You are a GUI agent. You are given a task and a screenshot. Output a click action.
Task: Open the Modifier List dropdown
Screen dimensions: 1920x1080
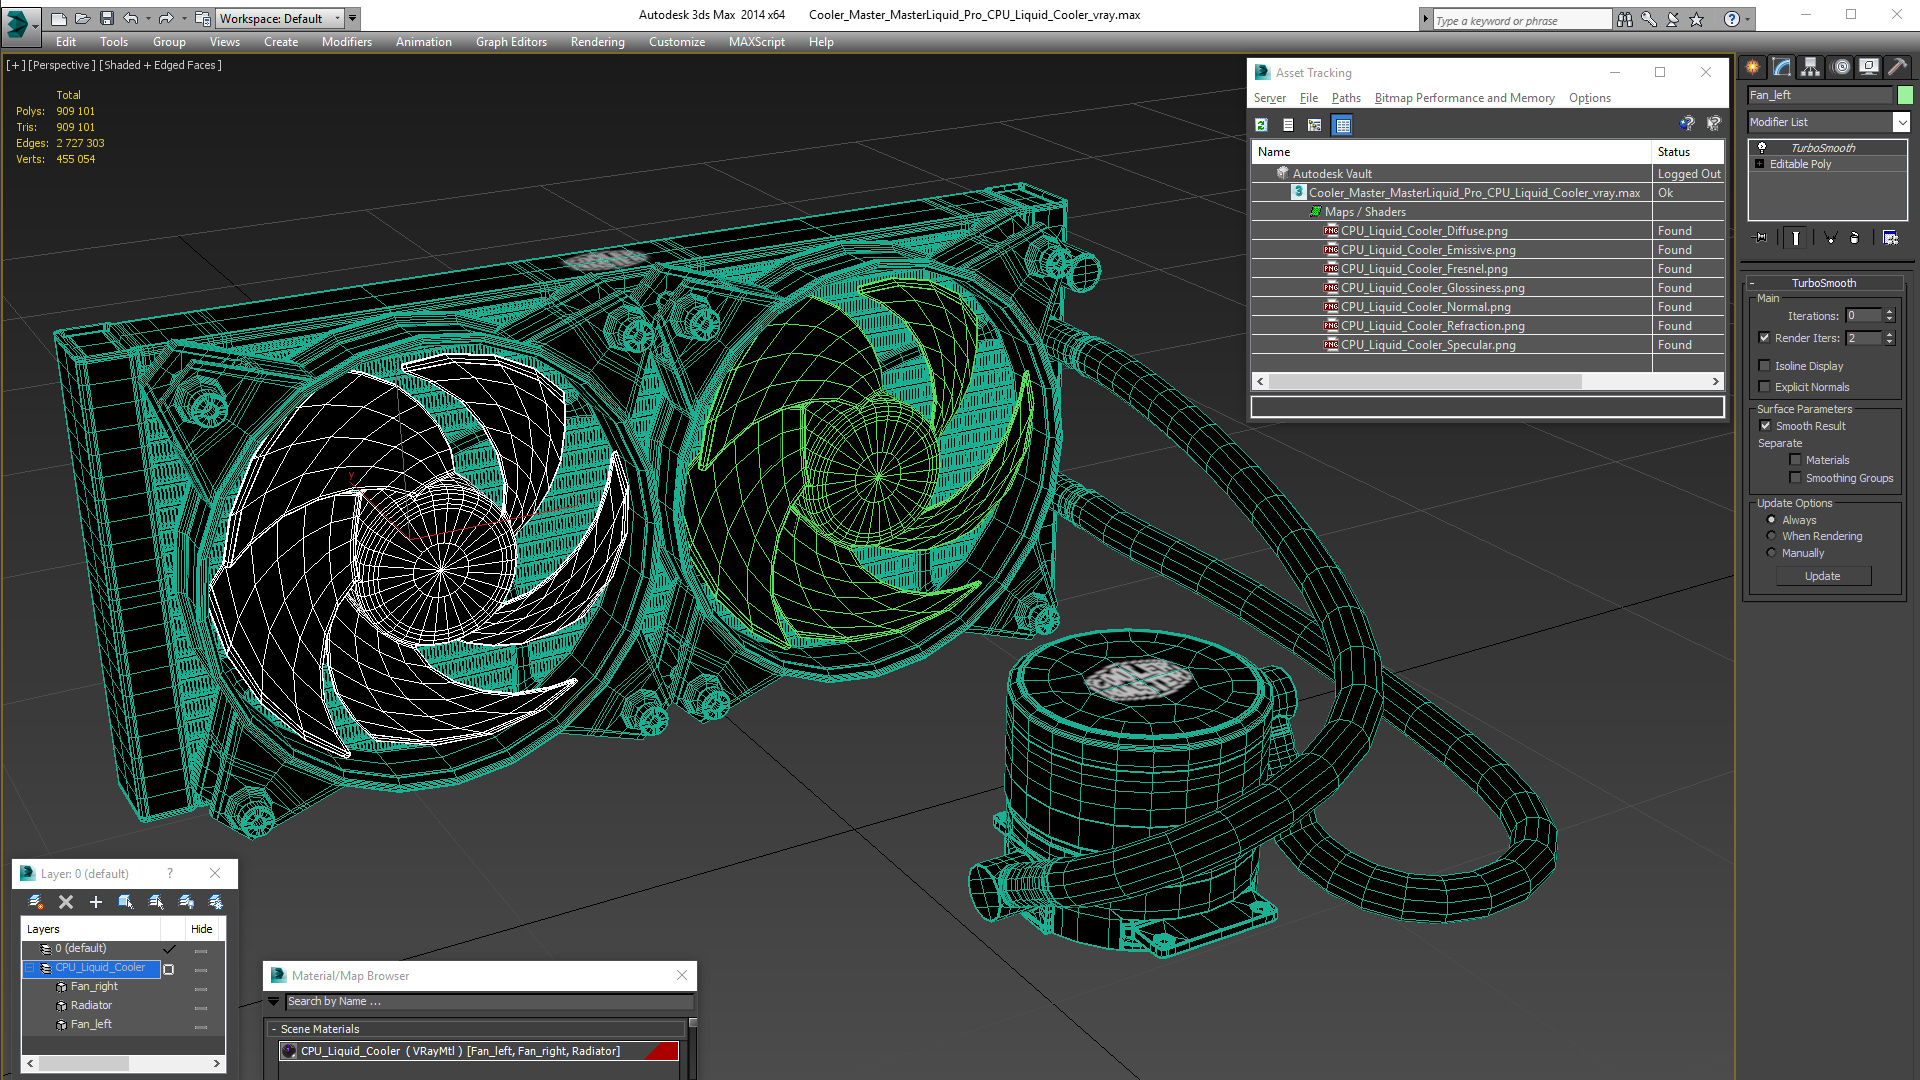coord(1902,122)
